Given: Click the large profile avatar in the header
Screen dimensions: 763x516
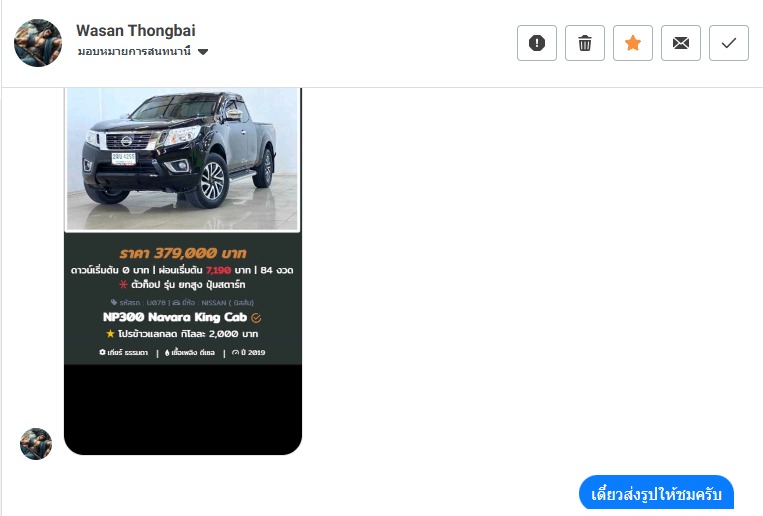Looking at the screenshot, I should [38, 43].
